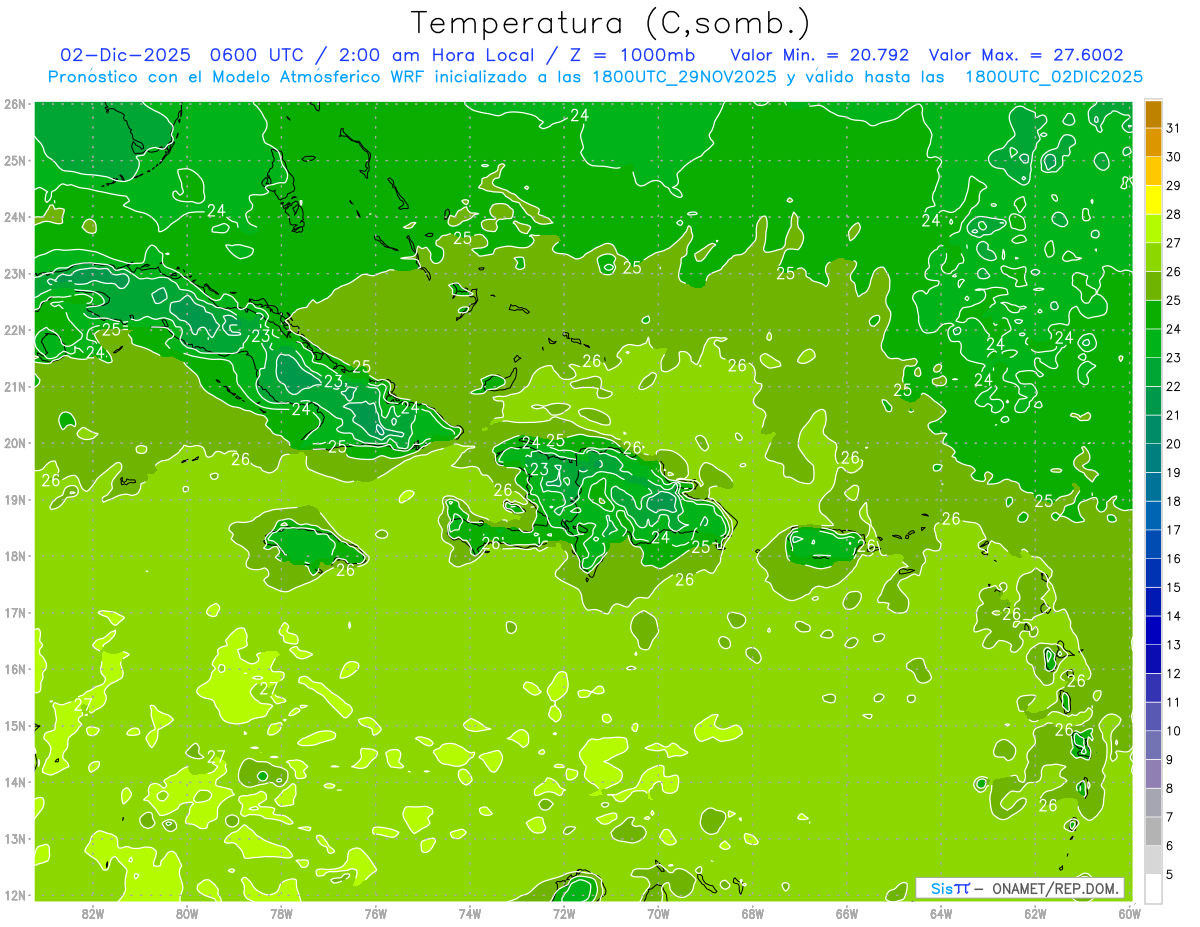Click the '28' label on color scale
1200x927 pixels.
click(1173, 214)
